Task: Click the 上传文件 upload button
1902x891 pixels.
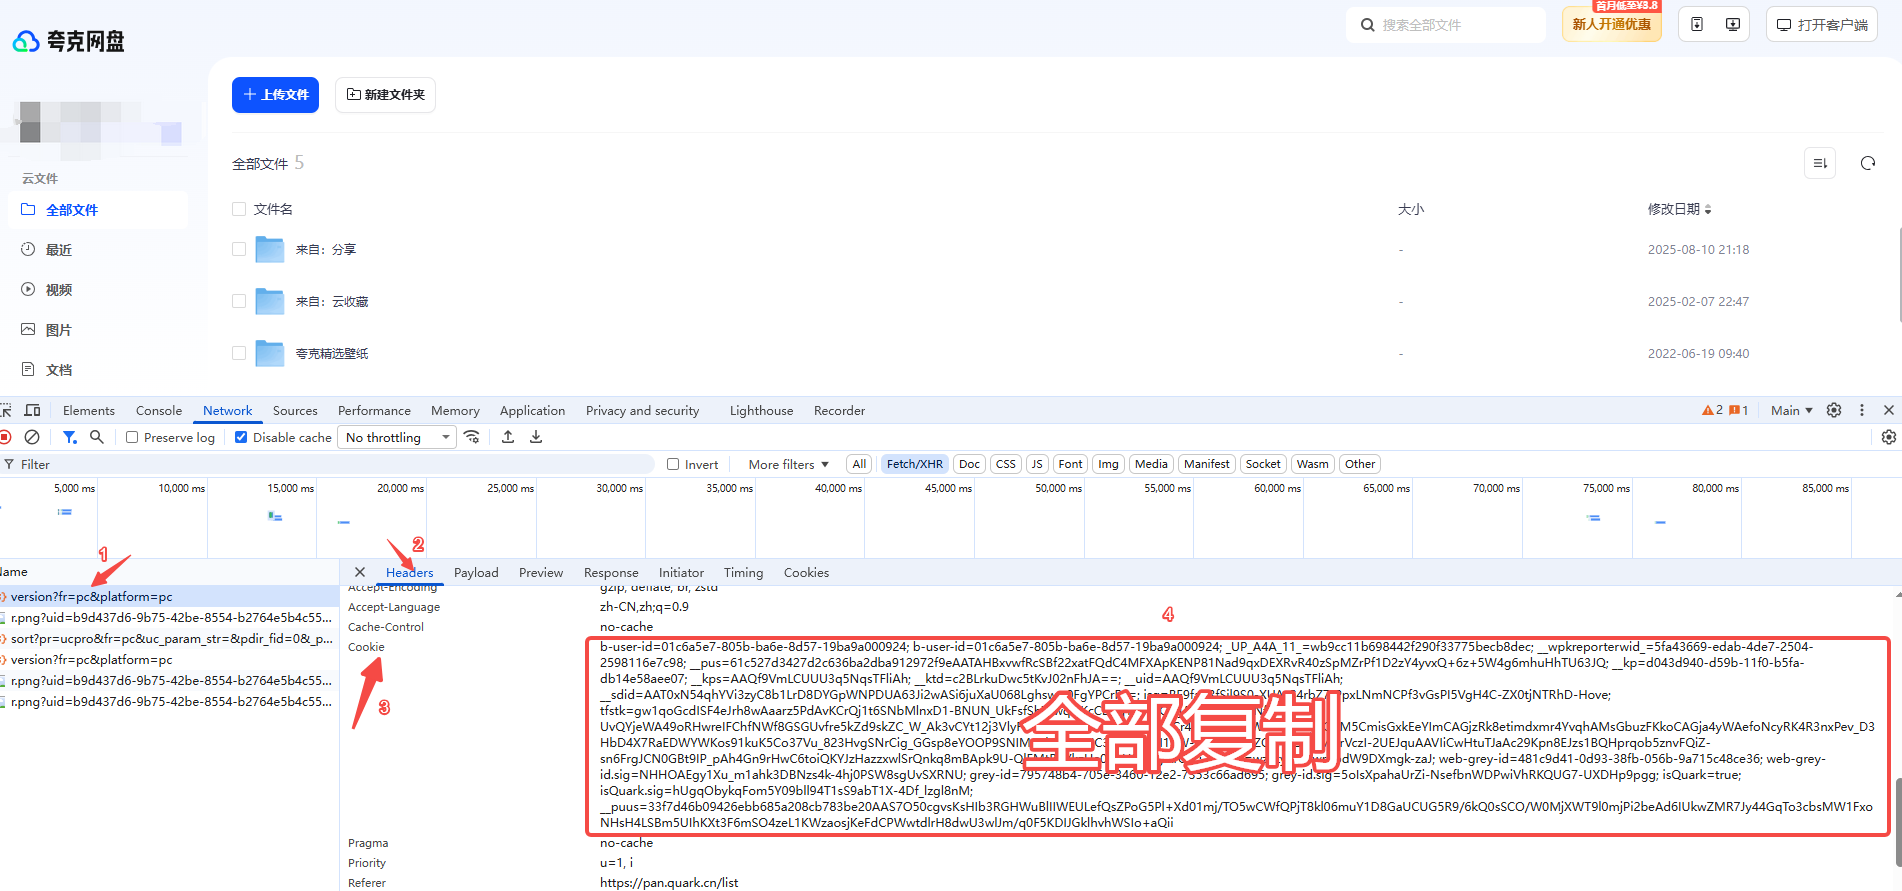Action: click(x=275, y=95)
